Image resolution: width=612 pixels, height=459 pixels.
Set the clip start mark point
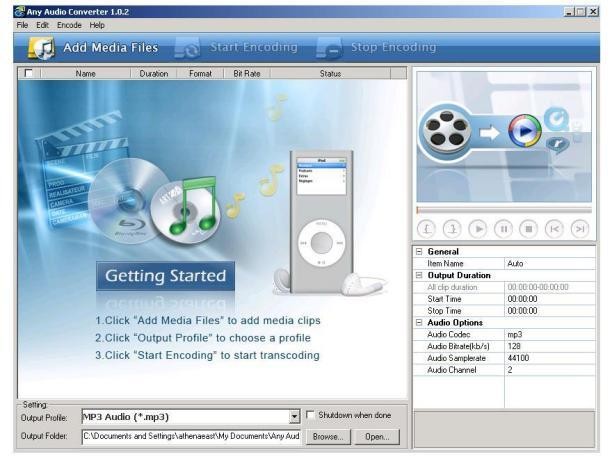[x=427, y=229]
